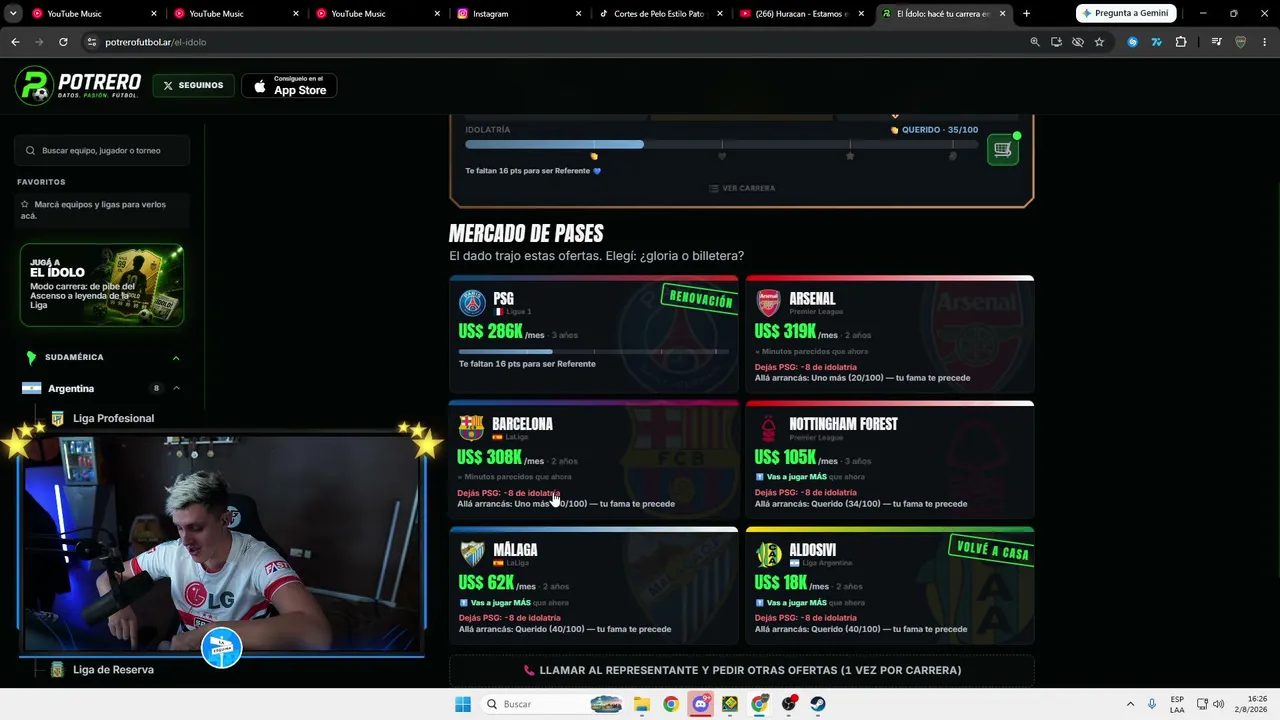This screenshot has height=720, width=1280.
Task: Open the Chrome extensions puzzle icon
Action: tap(1181, 42)
